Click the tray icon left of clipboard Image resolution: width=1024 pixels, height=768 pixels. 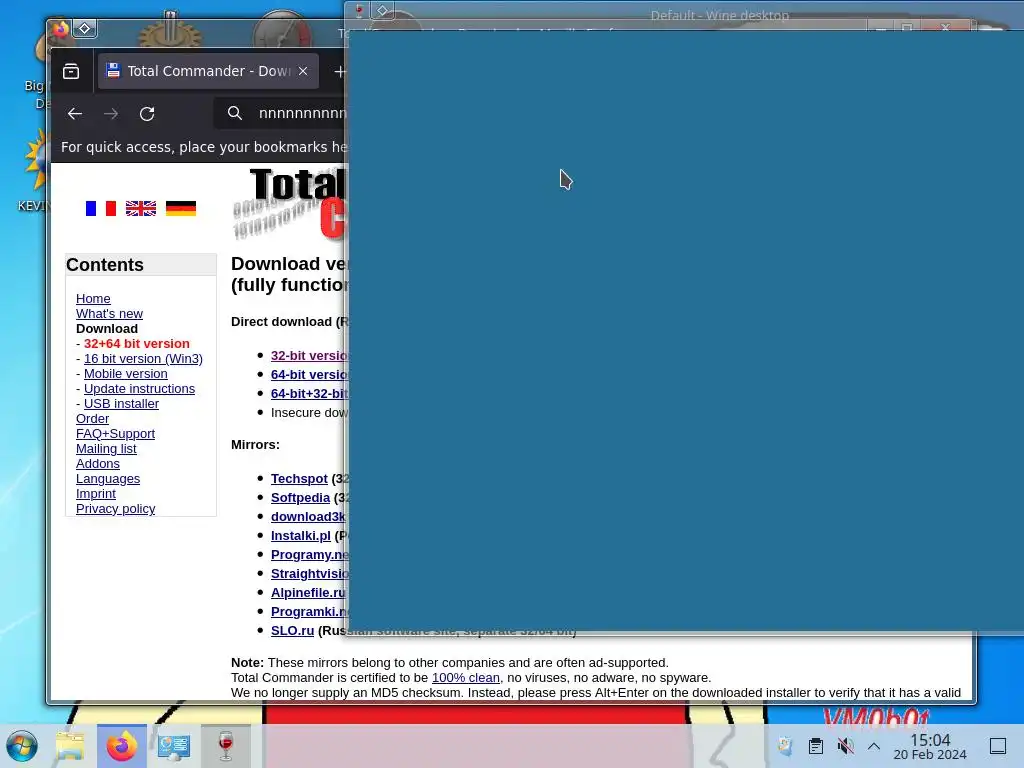point(786,746)
